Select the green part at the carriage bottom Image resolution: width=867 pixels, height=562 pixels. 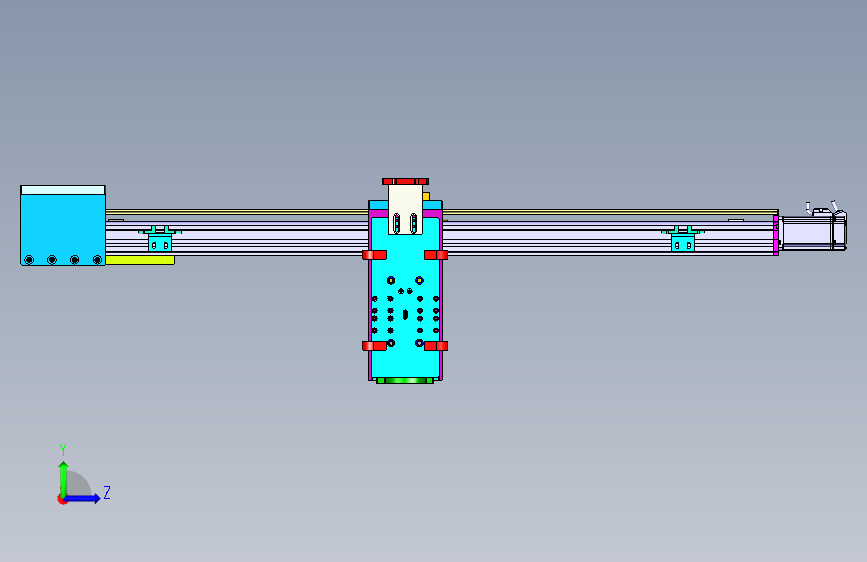tap(405, 381)
